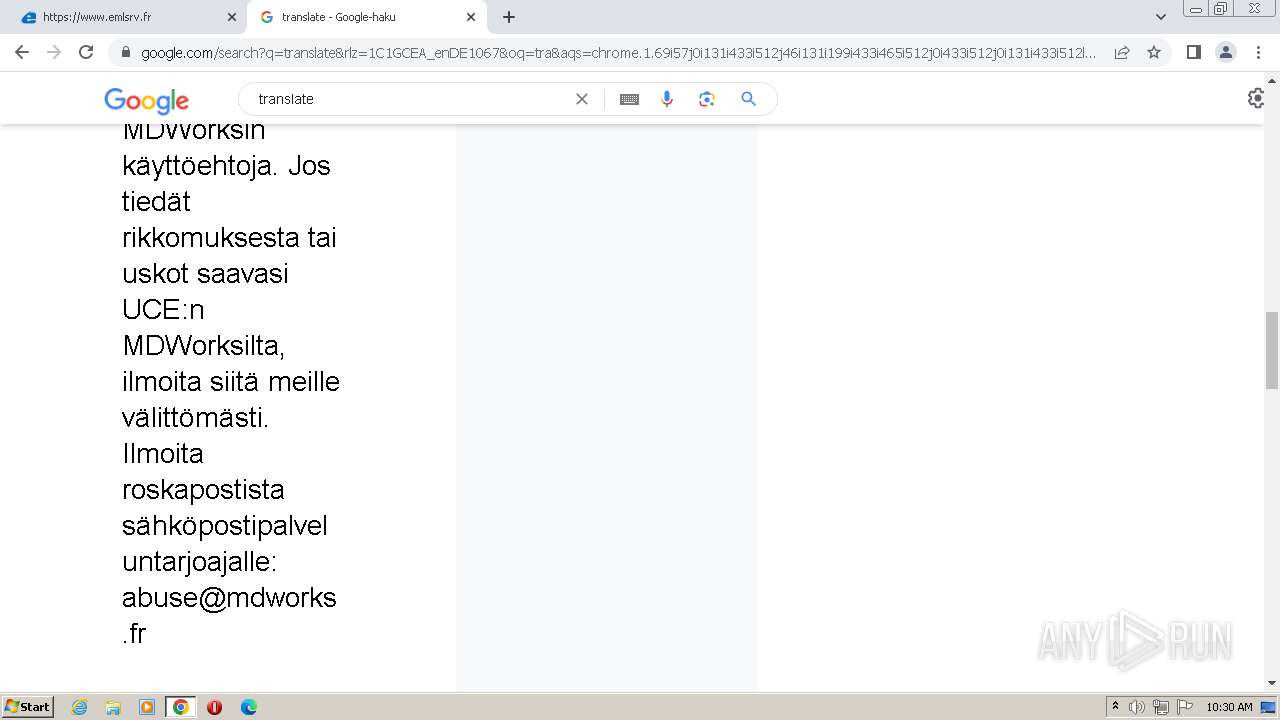Open Google Lens image search
This screenshot has width=1280, height=720.
click(707, 99)
